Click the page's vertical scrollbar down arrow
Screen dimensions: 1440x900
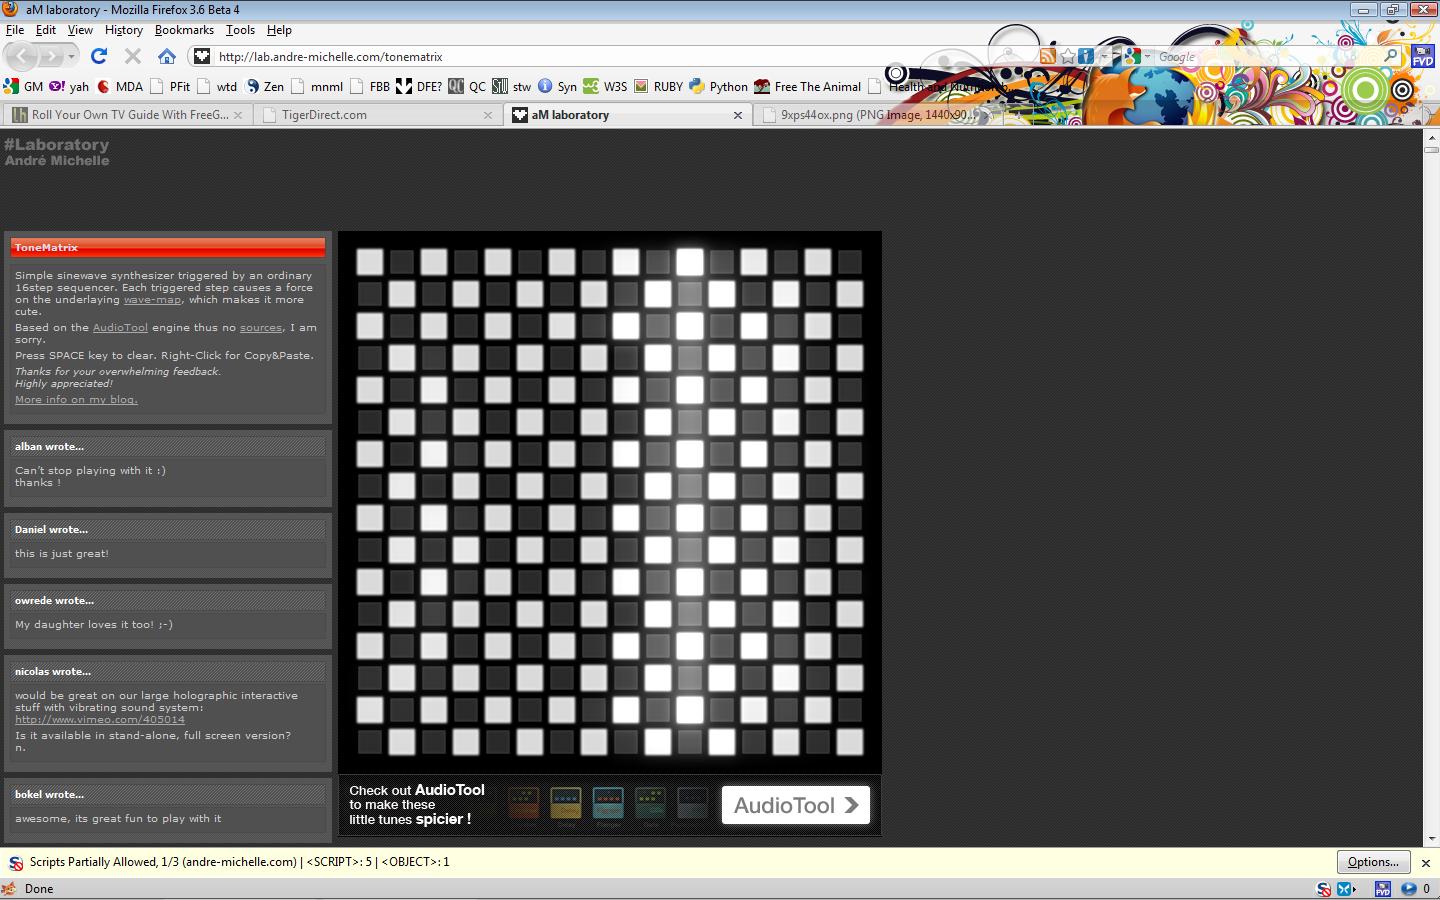point(1431,839)
